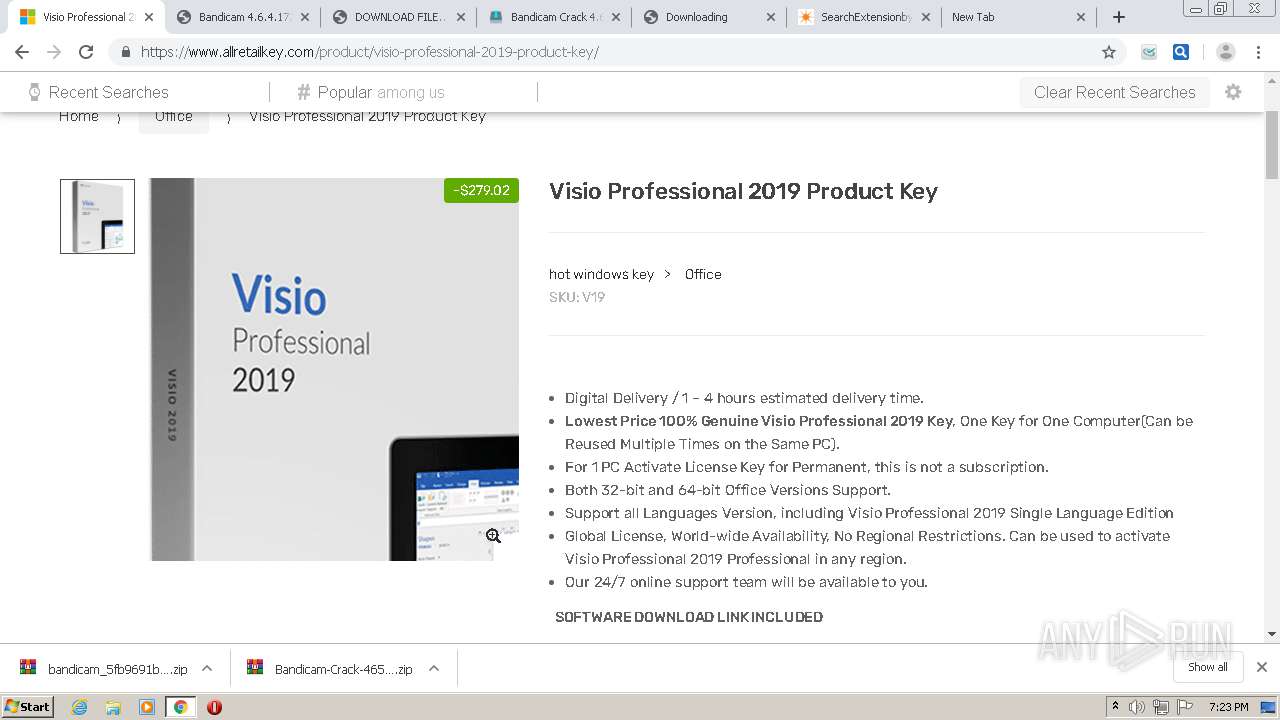Zoom the product image with magnifier icon
Screen dimensions: 1280x720
pyautogui.click(x=493, y=536)
